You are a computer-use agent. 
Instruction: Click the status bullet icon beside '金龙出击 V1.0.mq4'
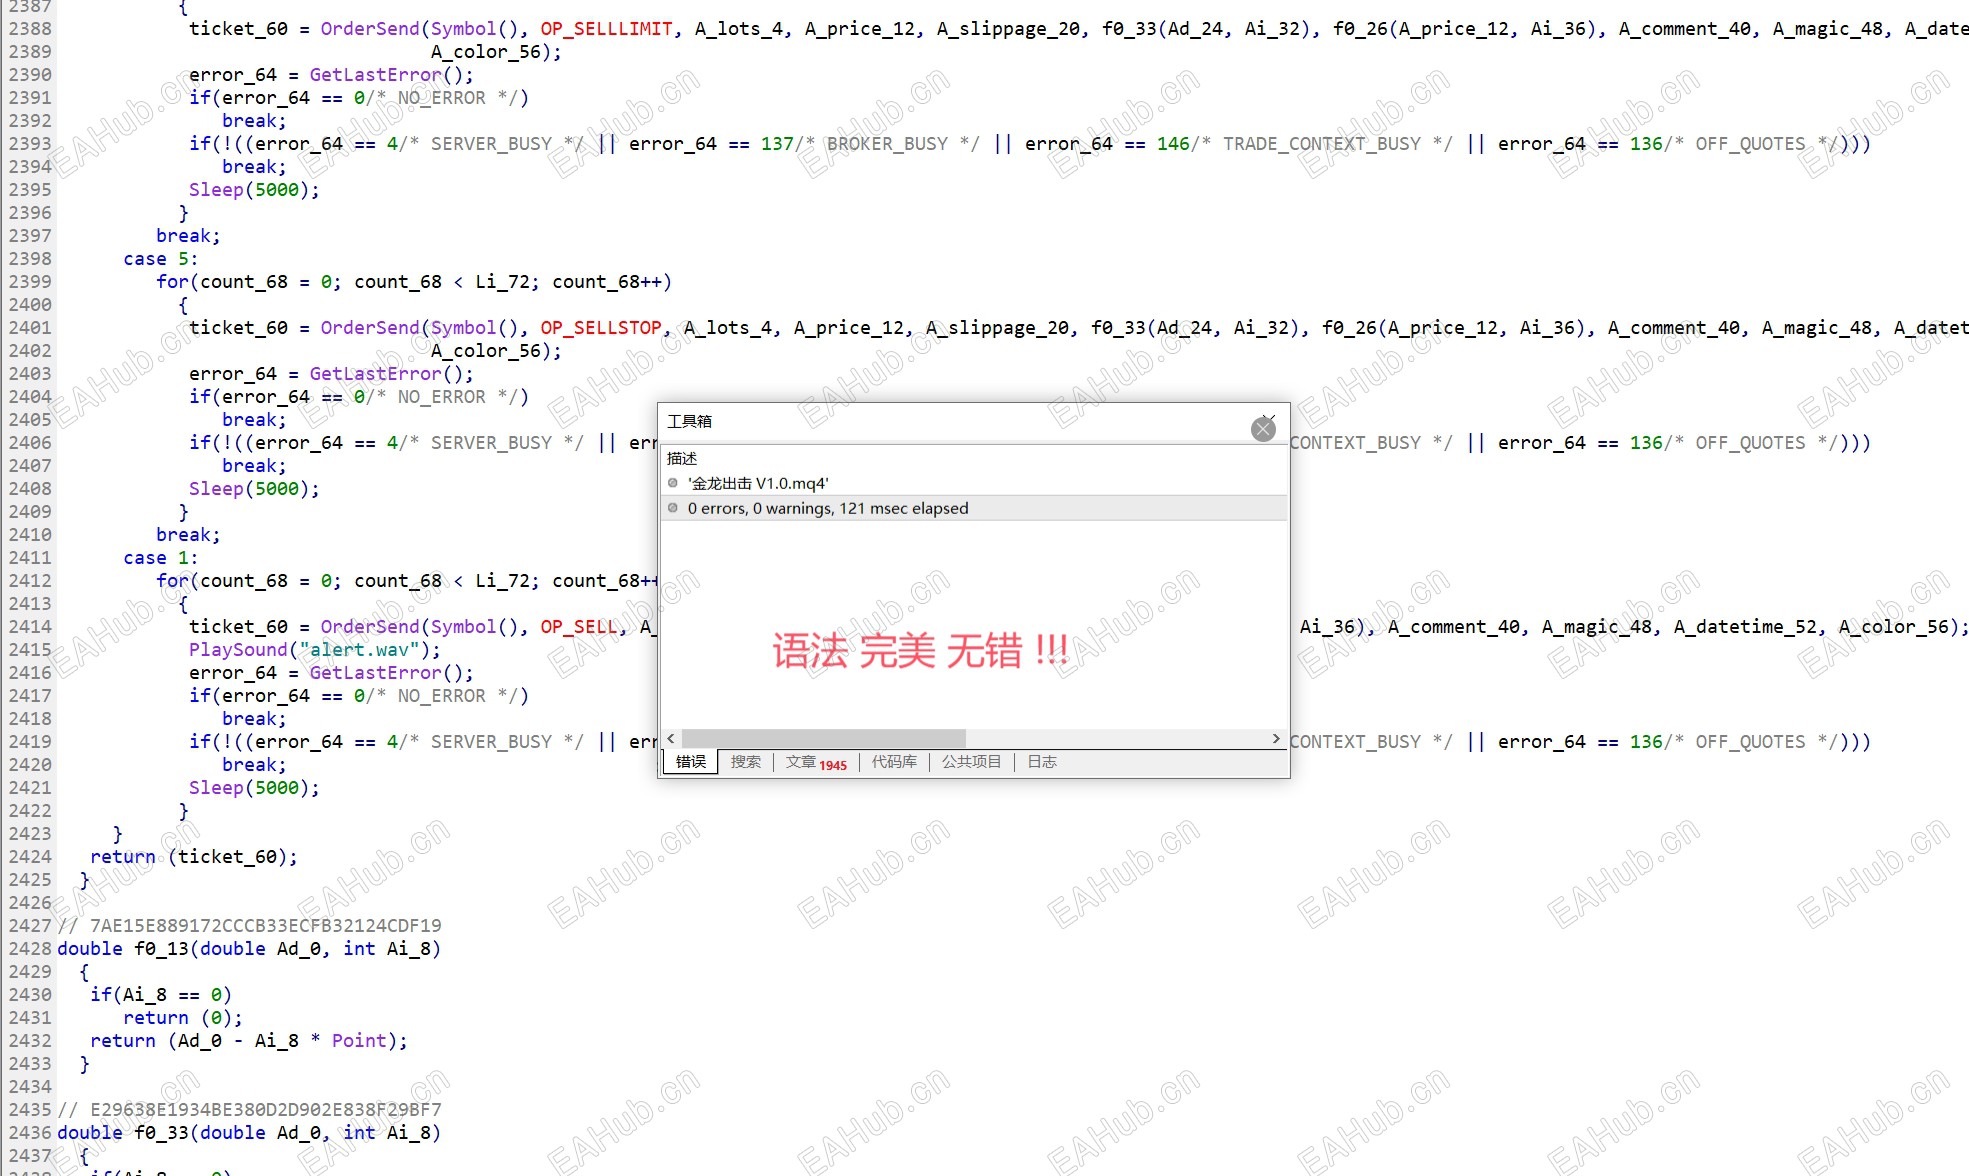tap(673, 483)
